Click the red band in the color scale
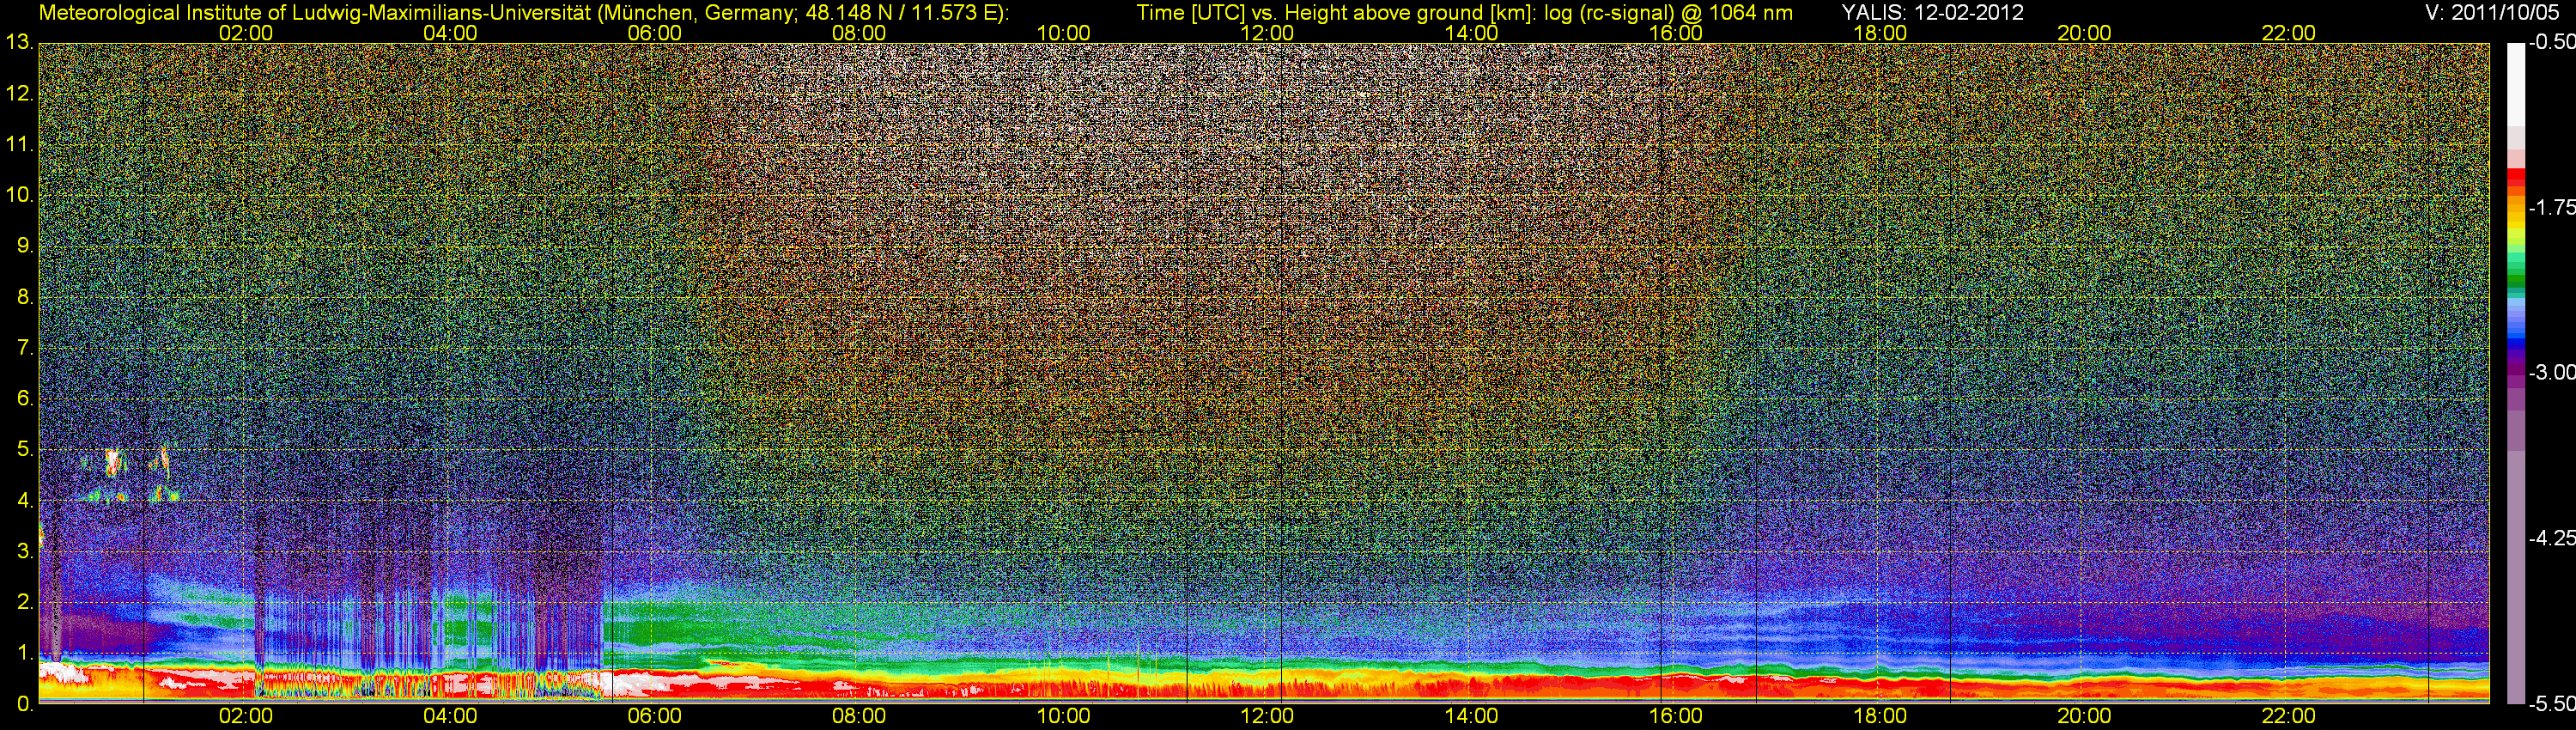 (x=2515, y=178)
